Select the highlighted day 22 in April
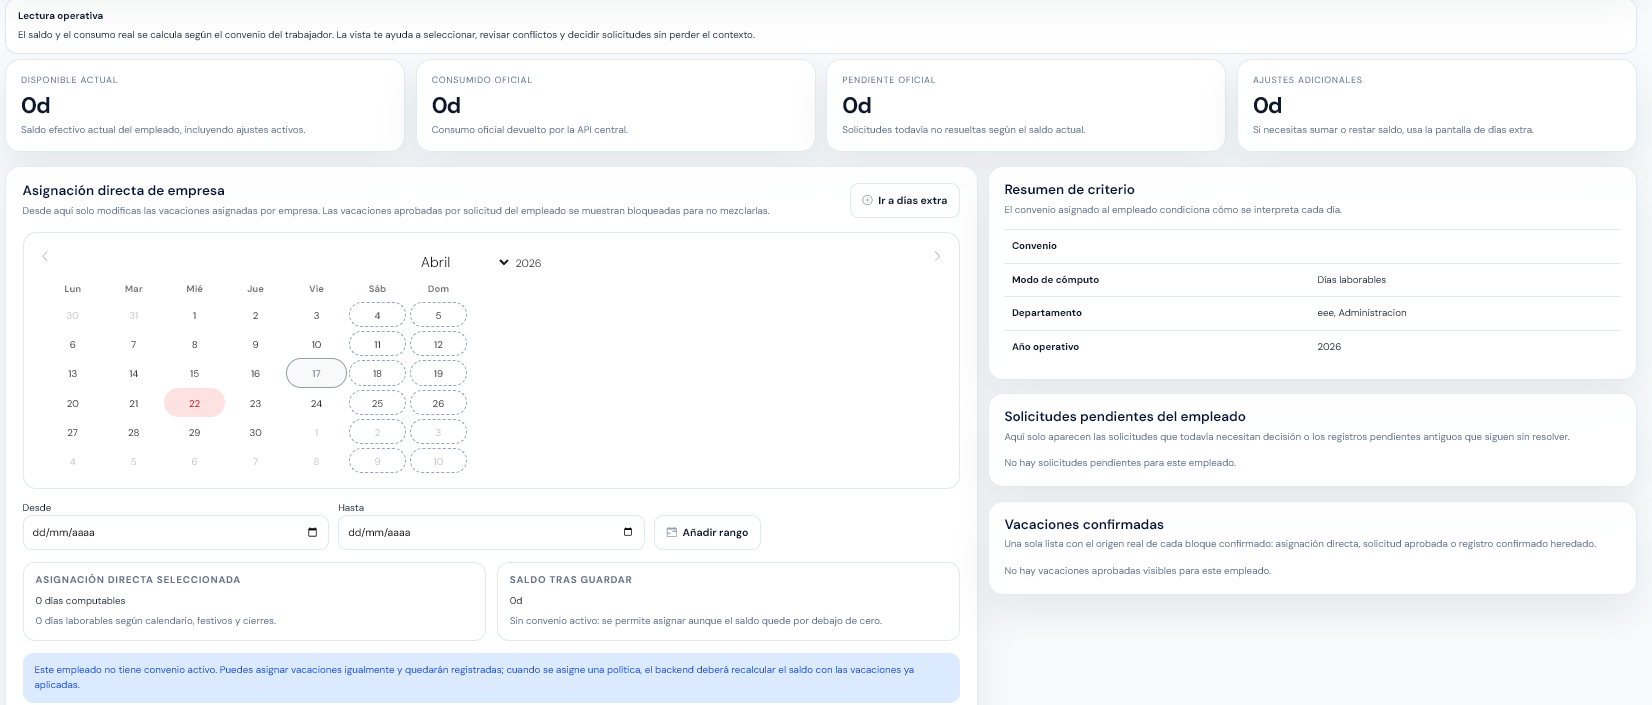Screen dimensions: 1652x705 pyautogui.click(x=194, y=404)
